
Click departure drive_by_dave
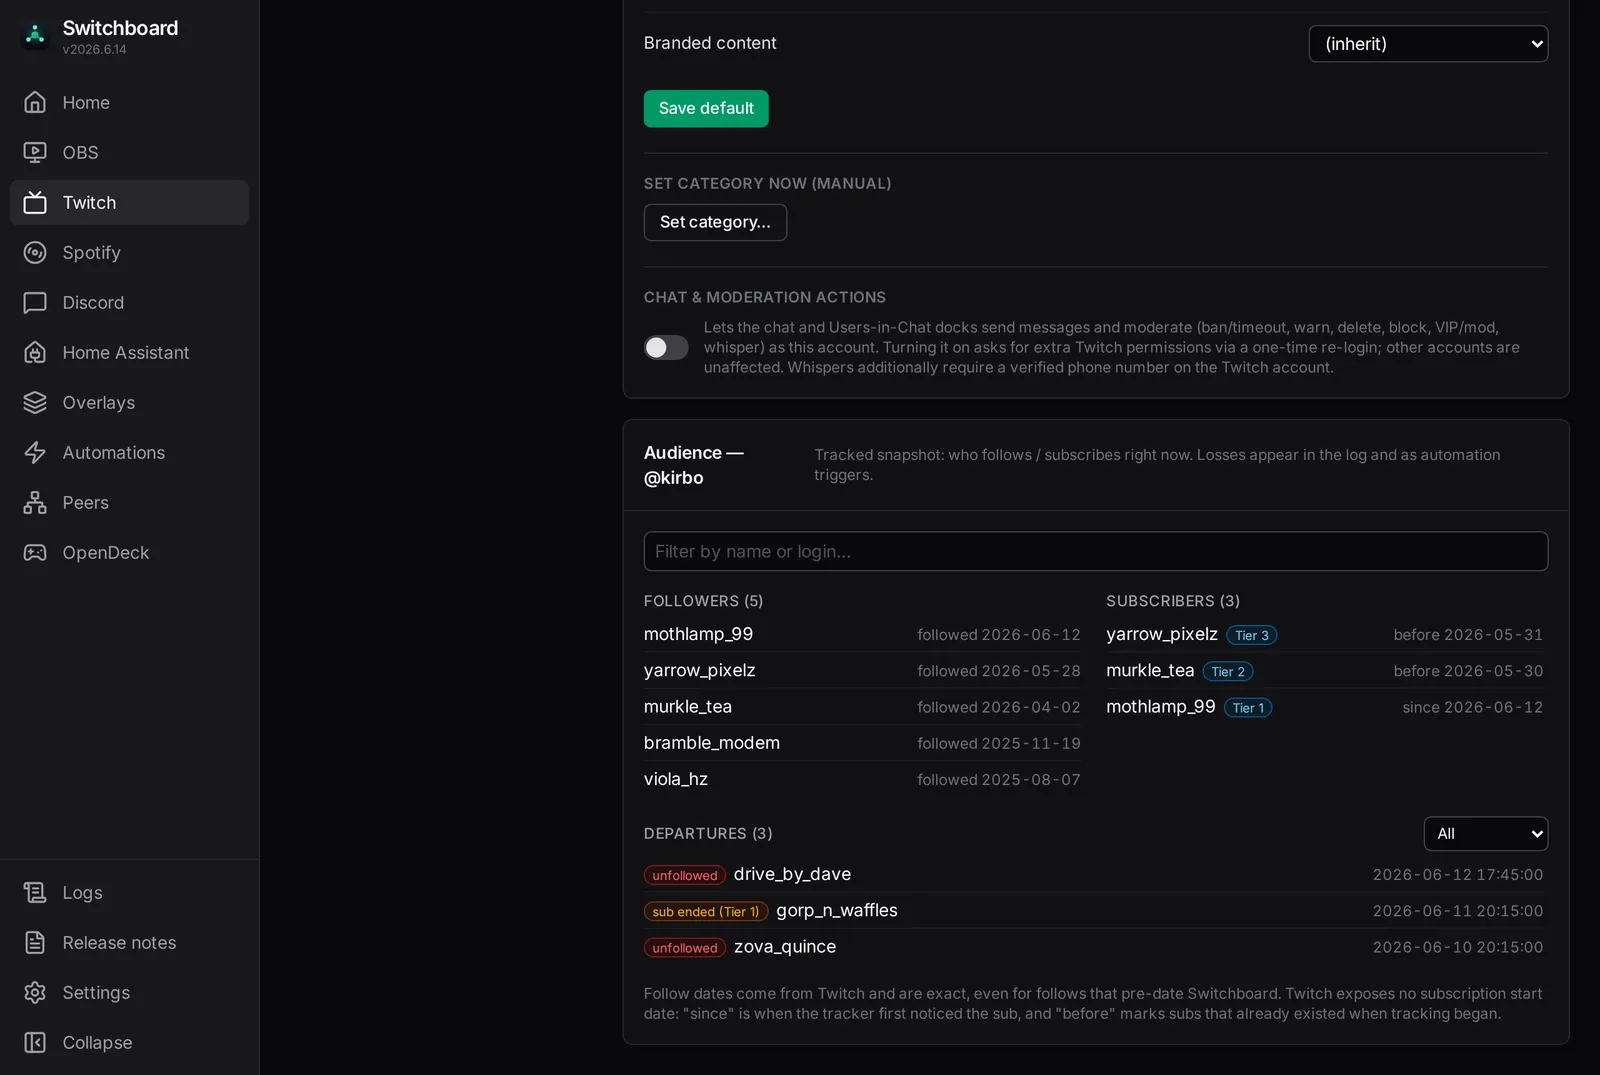(792, 874)
